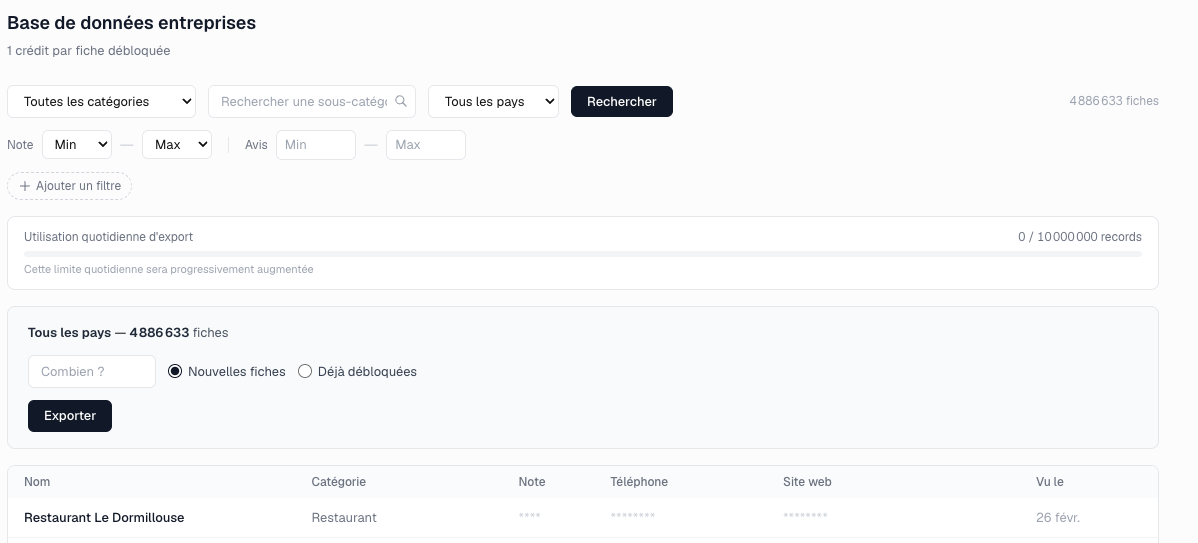Select the Déjà débloquées radio option
Screen dimensions: 1198x543
point(305,371)
